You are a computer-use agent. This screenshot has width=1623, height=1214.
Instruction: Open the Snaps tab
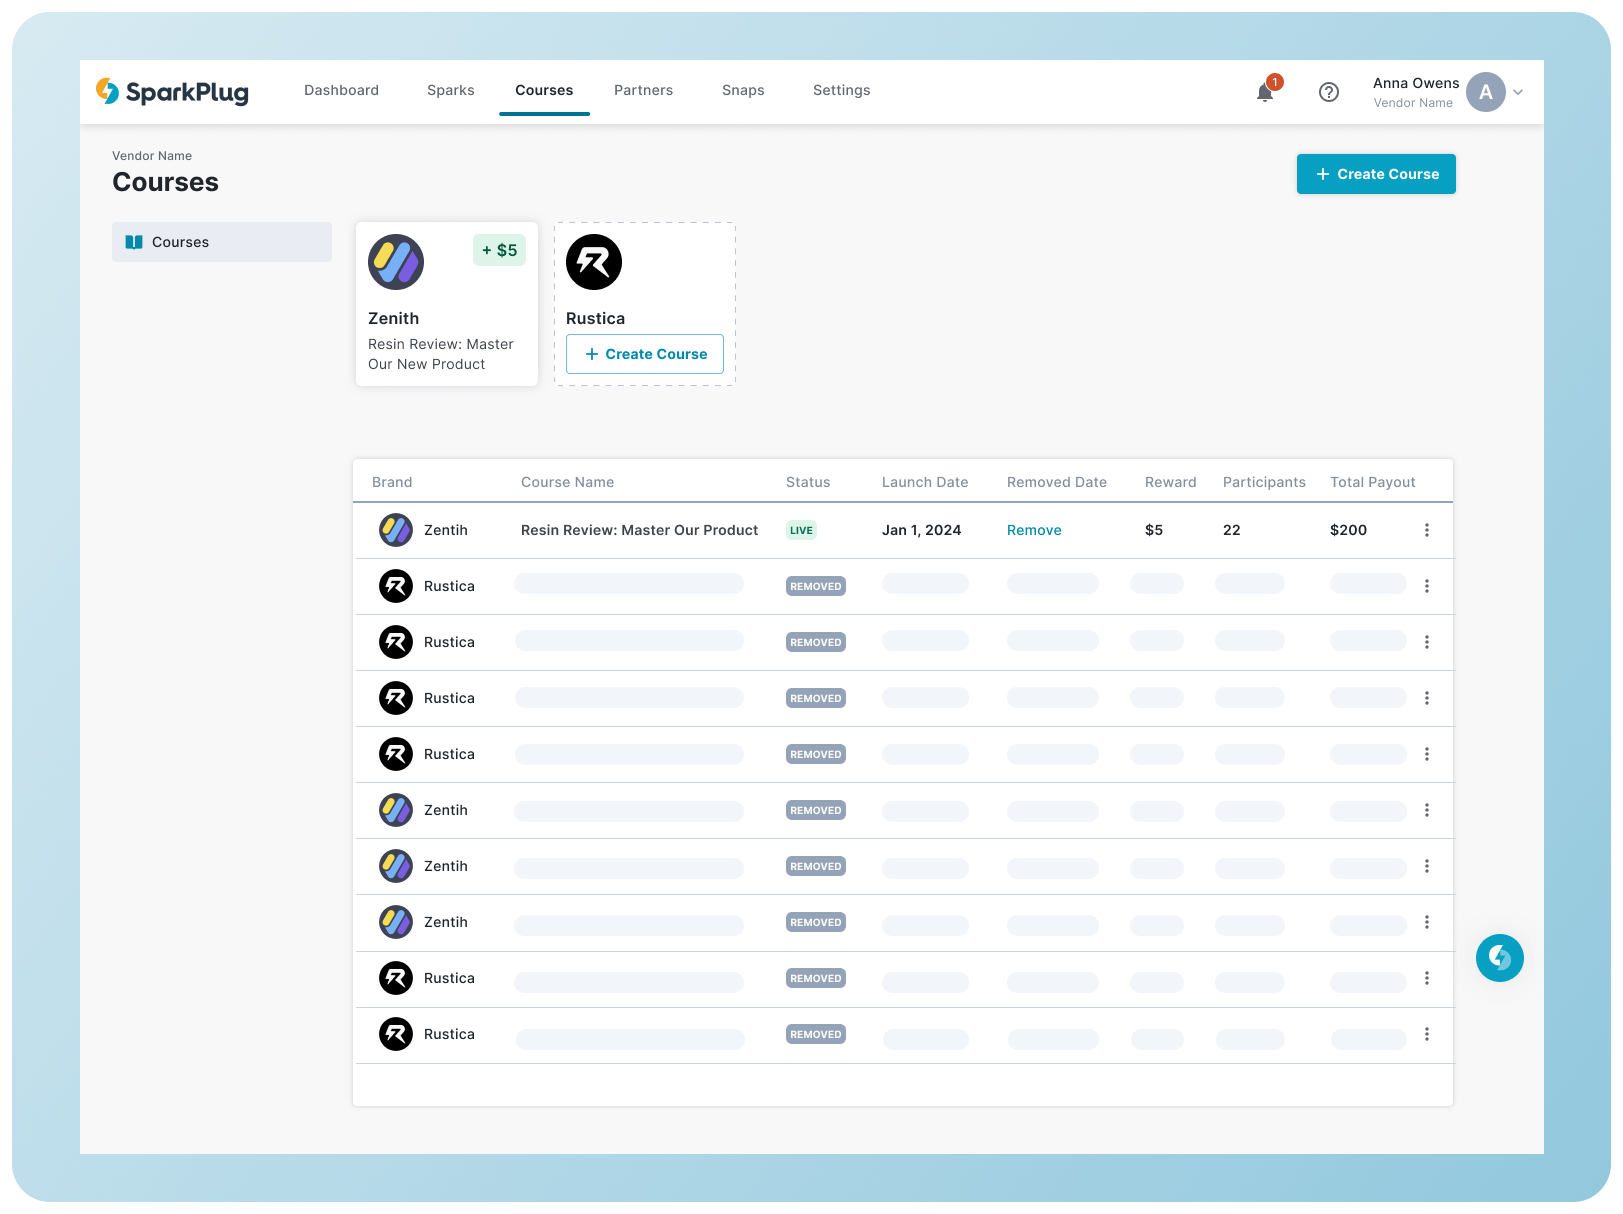click(743, 90)
